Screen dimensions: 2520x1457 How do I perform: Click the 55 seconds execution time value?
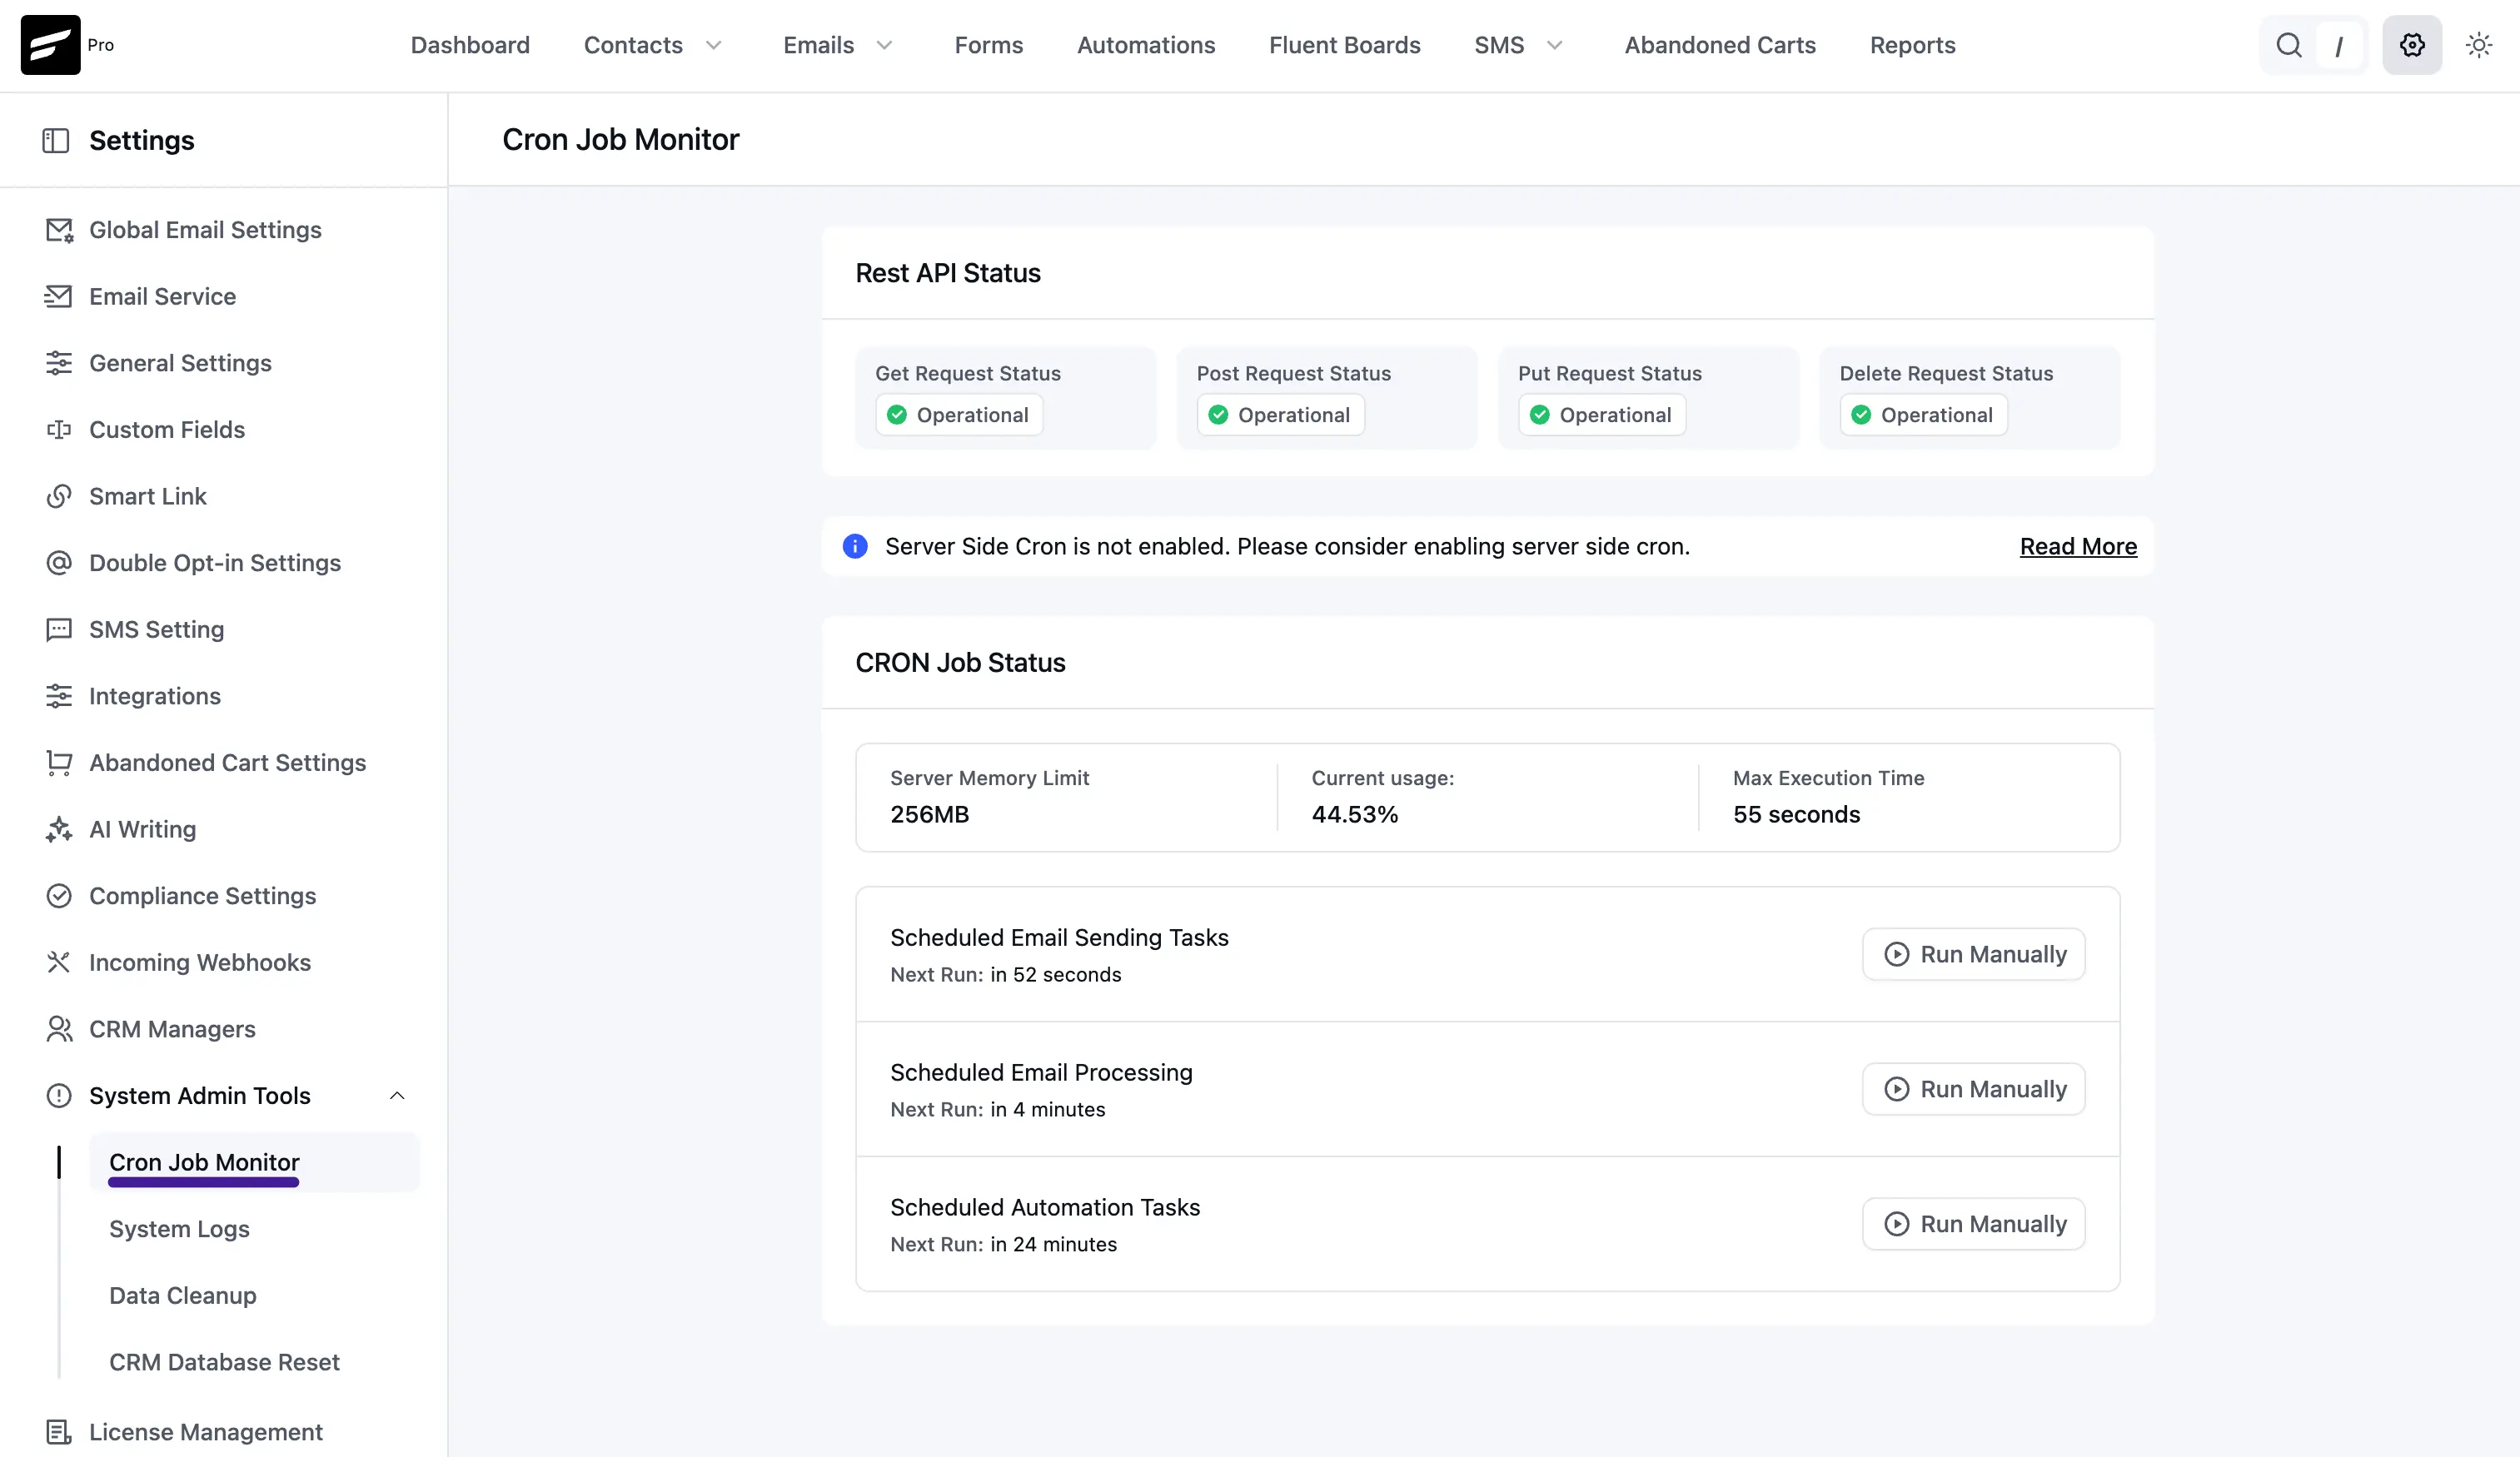pyautogui.click(x=1797, y=815)
